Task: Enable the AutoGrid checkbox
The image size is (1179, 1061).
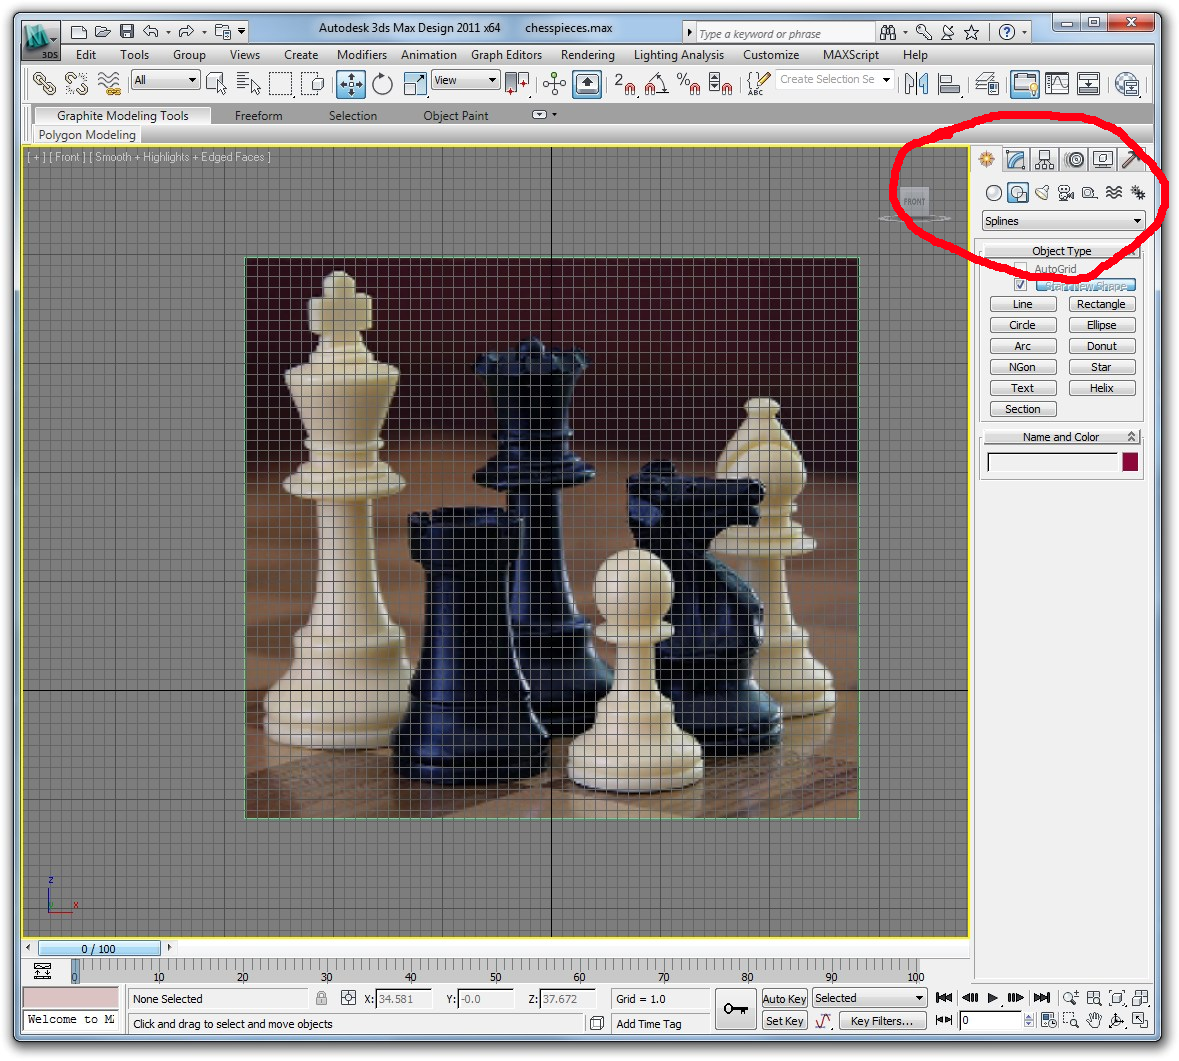Action: click(x=1020, y=269)
